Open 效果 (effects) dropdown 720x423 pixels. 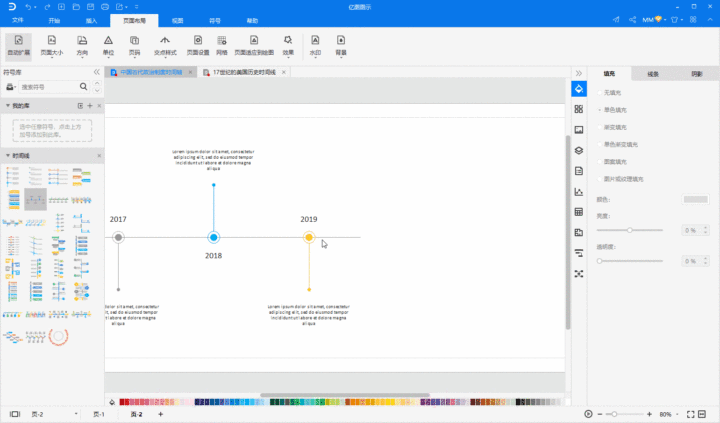288,45
